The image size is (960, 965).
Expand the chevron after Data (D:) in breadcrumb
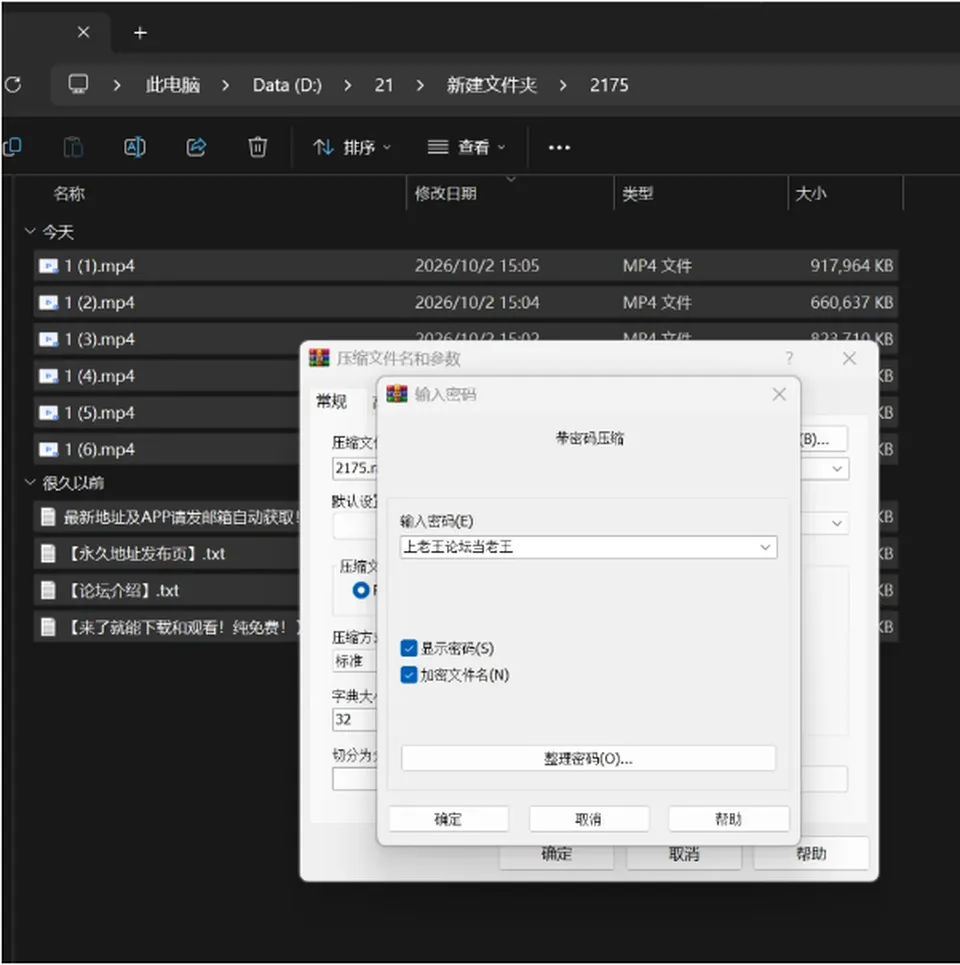click(x=348, y=85)
